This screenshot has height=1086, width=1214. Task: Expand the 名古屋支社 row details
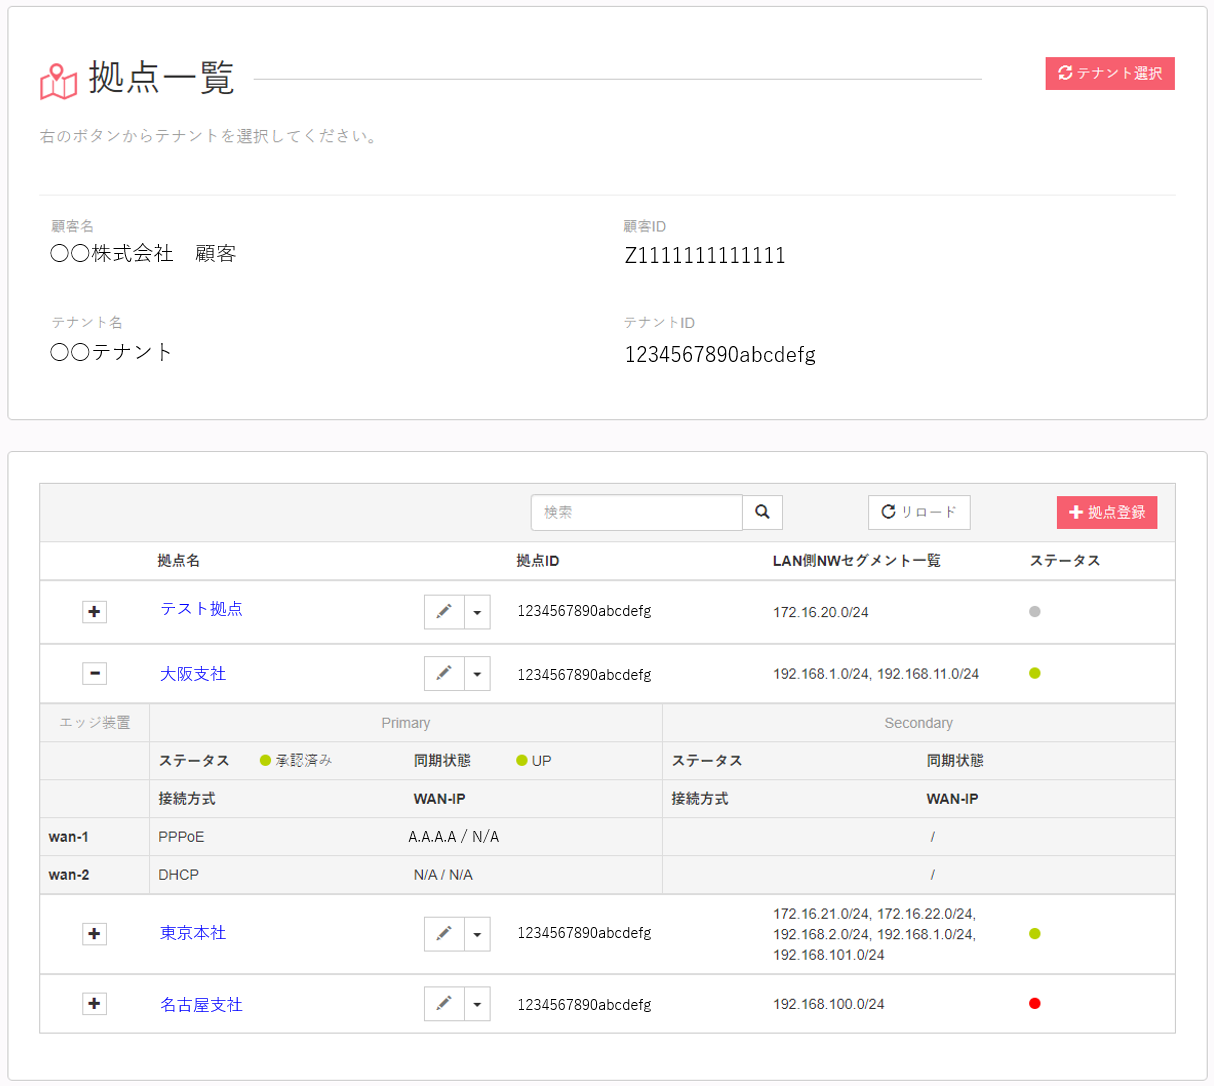click(x=94, y=1004)
